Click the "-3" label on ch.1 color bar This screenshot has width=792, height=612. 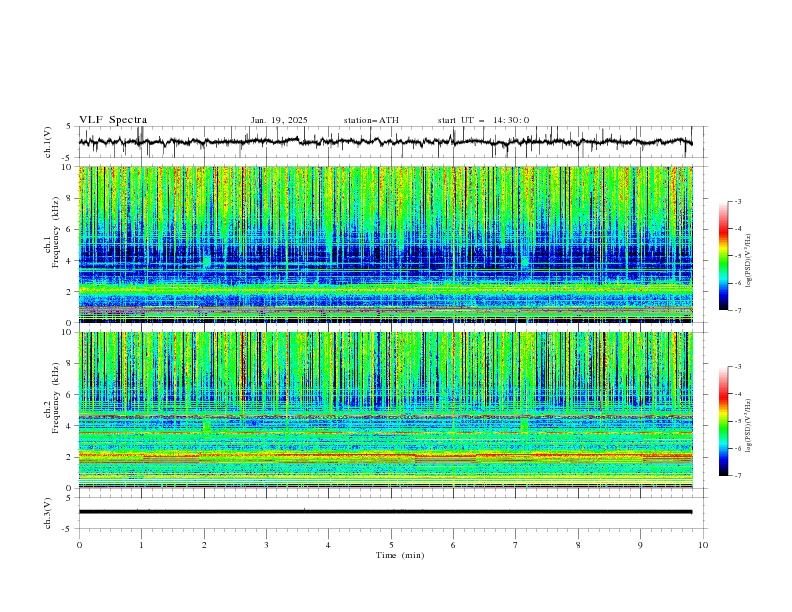(738, 201)
